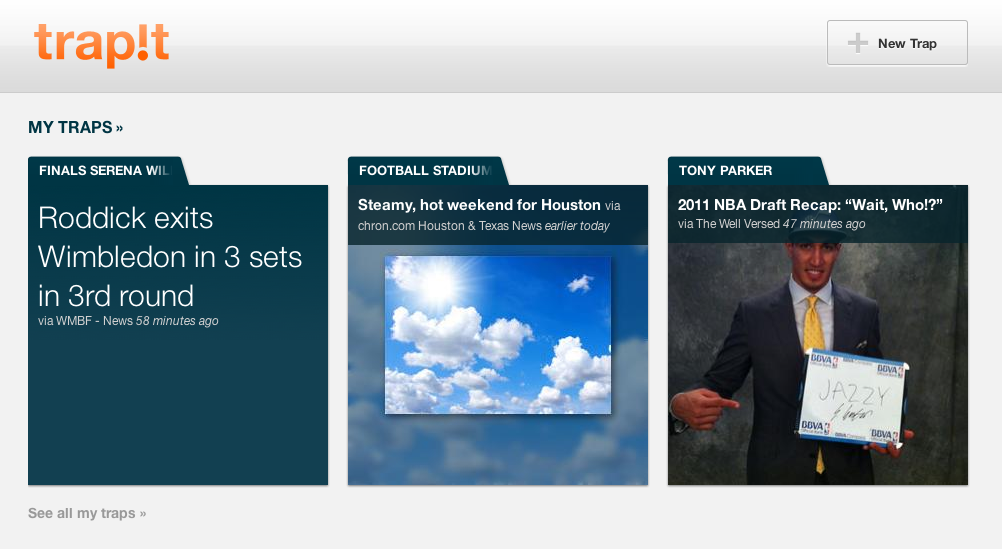
Task: Open 2011 NBA Draft Recap headline
Action: (x=810, y=205)
